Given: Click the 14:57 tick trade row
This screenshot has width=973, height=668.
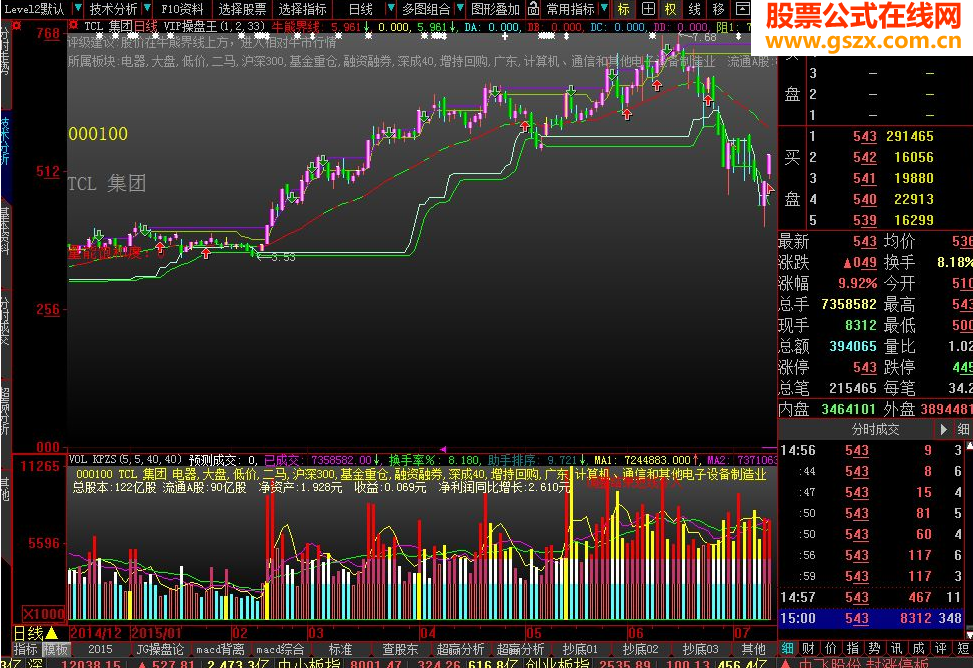Looking at the screenshot, I should (x=871, y=597).
